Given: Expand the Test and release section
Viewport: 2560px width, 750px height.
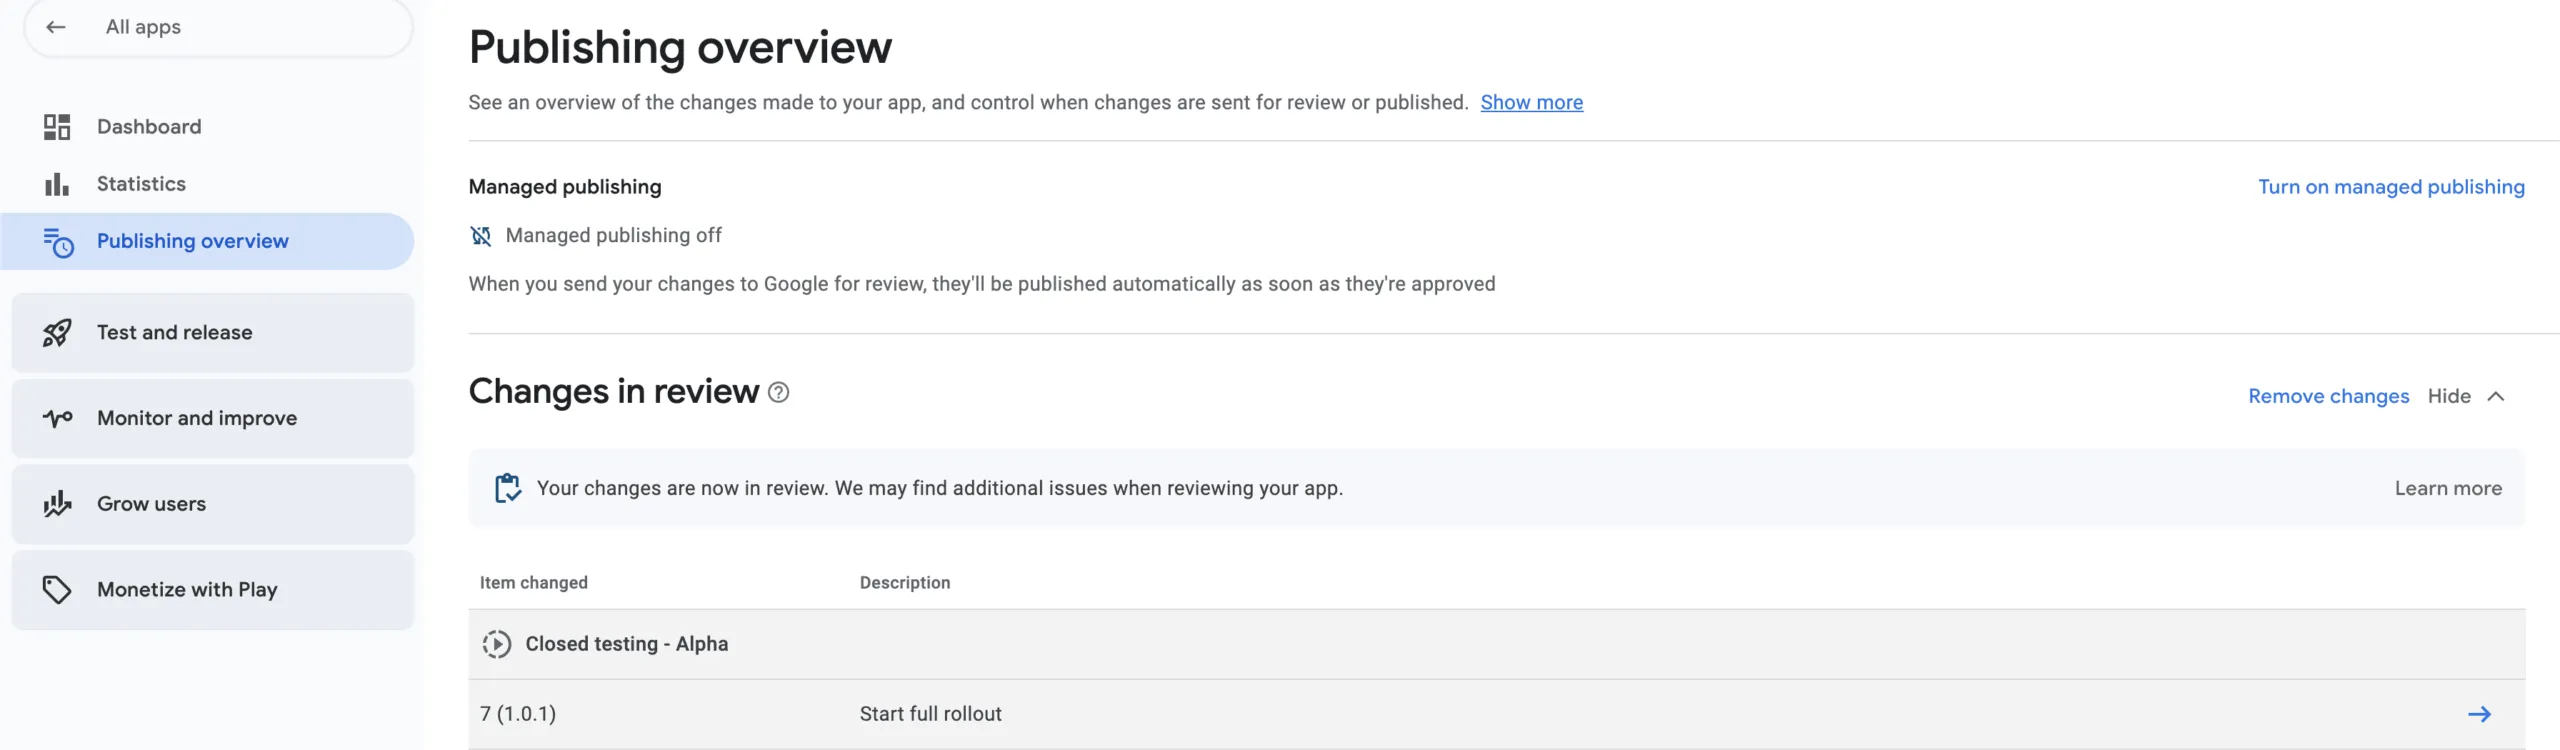Looking at the screenshot, I should coord(213,333).
